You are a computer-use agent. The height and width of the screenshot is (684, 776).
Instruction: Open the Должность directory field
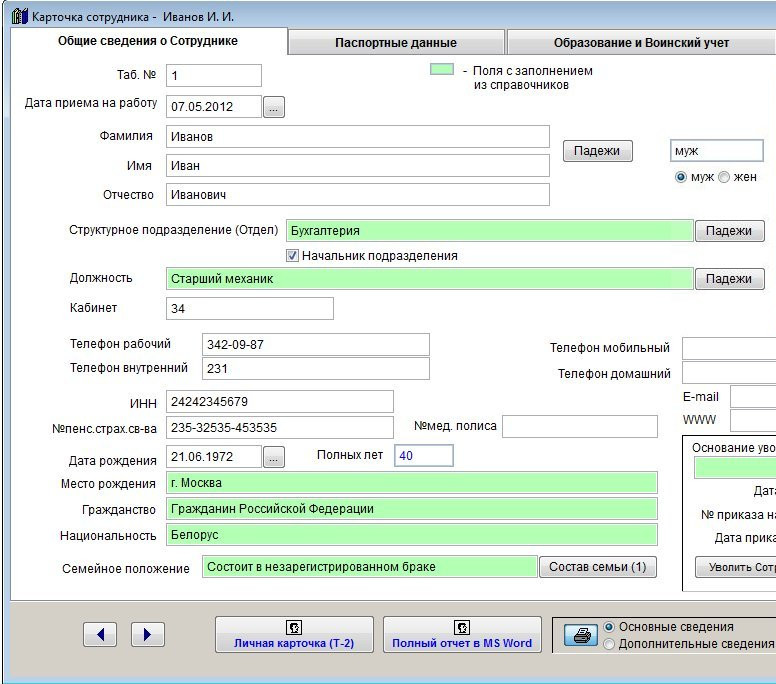point(430,279)
